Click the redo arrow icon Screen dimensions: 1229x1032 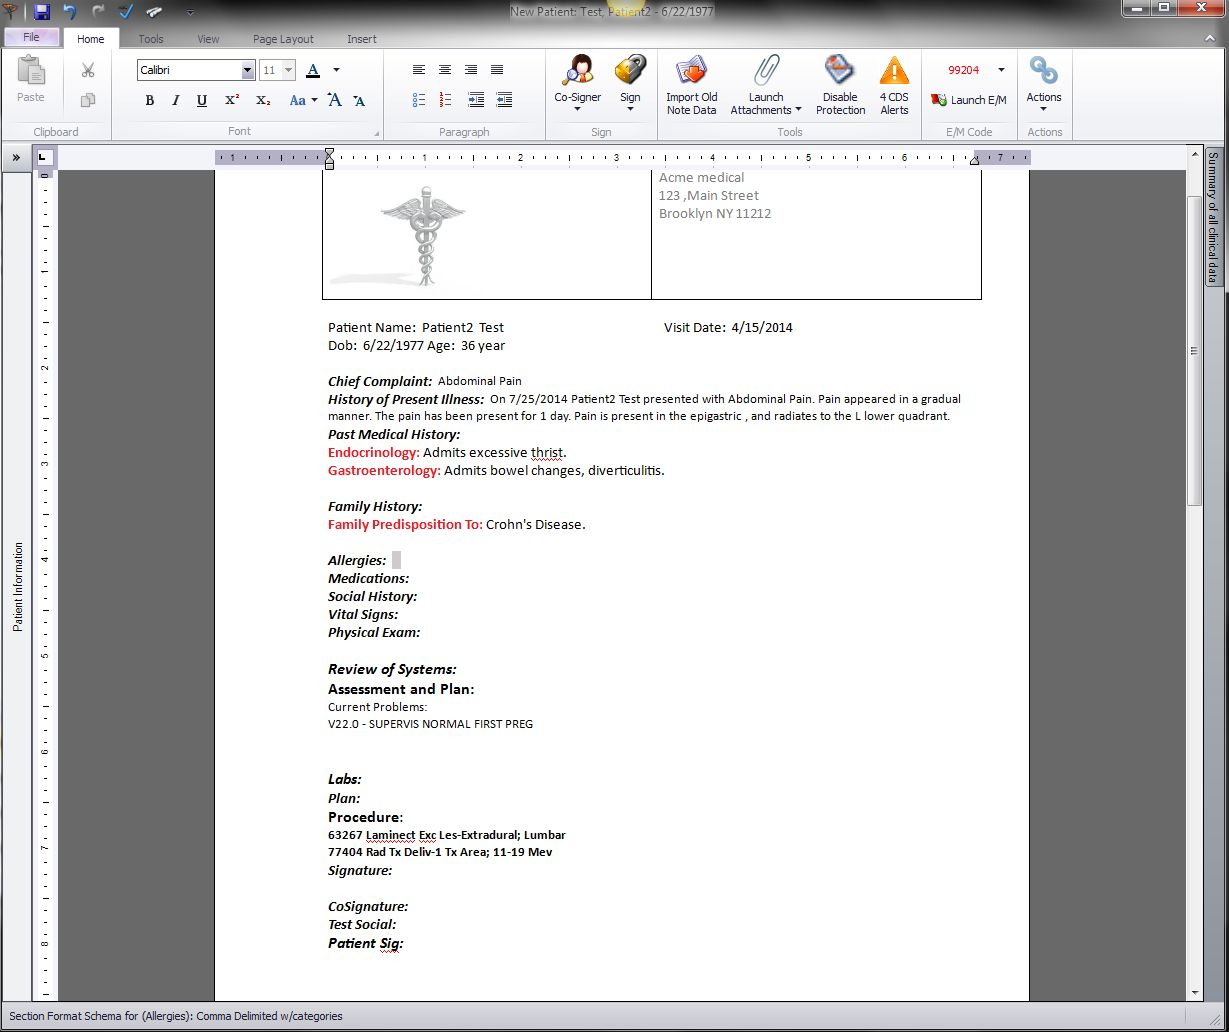[98, 12]
